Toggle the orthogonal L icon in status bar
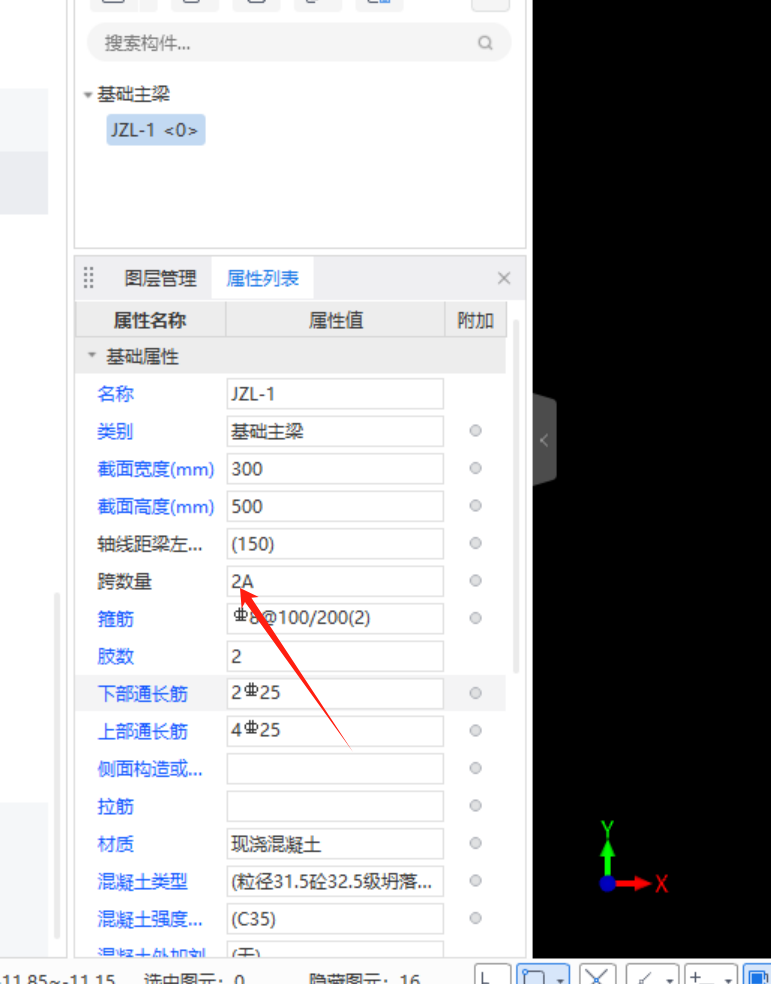 pyautogui.click(x=492, y=975)
